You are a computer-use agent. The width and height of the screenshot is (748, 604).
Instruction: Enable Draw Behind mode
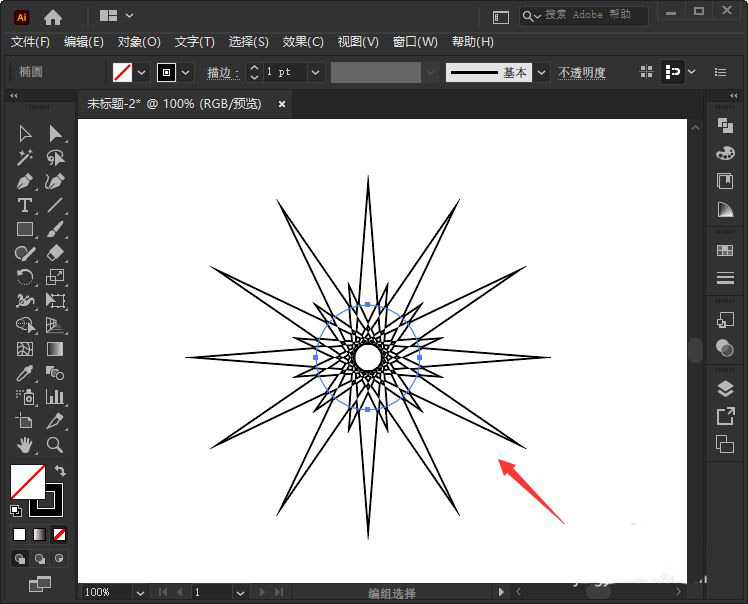[x=40, y=559]
